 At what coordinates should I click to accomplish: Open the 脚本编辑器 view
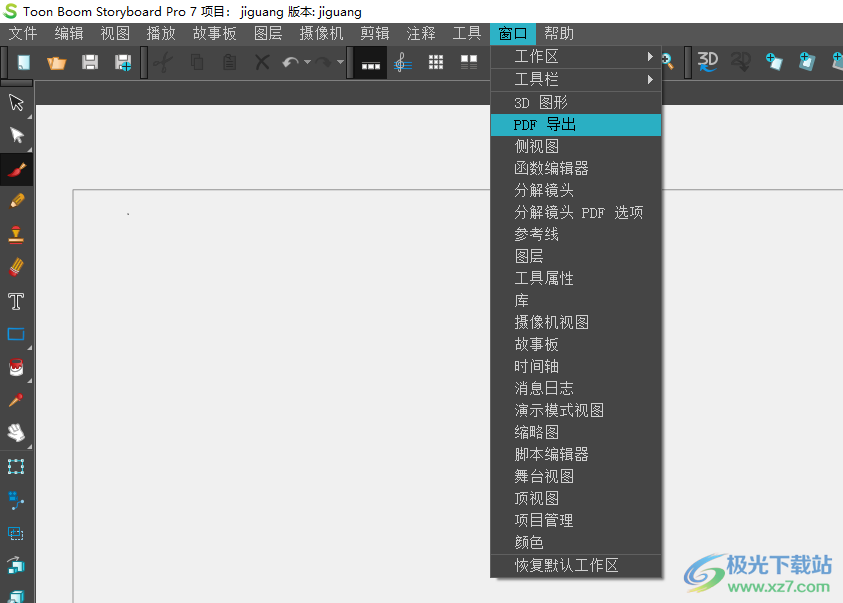coord(576,455)
